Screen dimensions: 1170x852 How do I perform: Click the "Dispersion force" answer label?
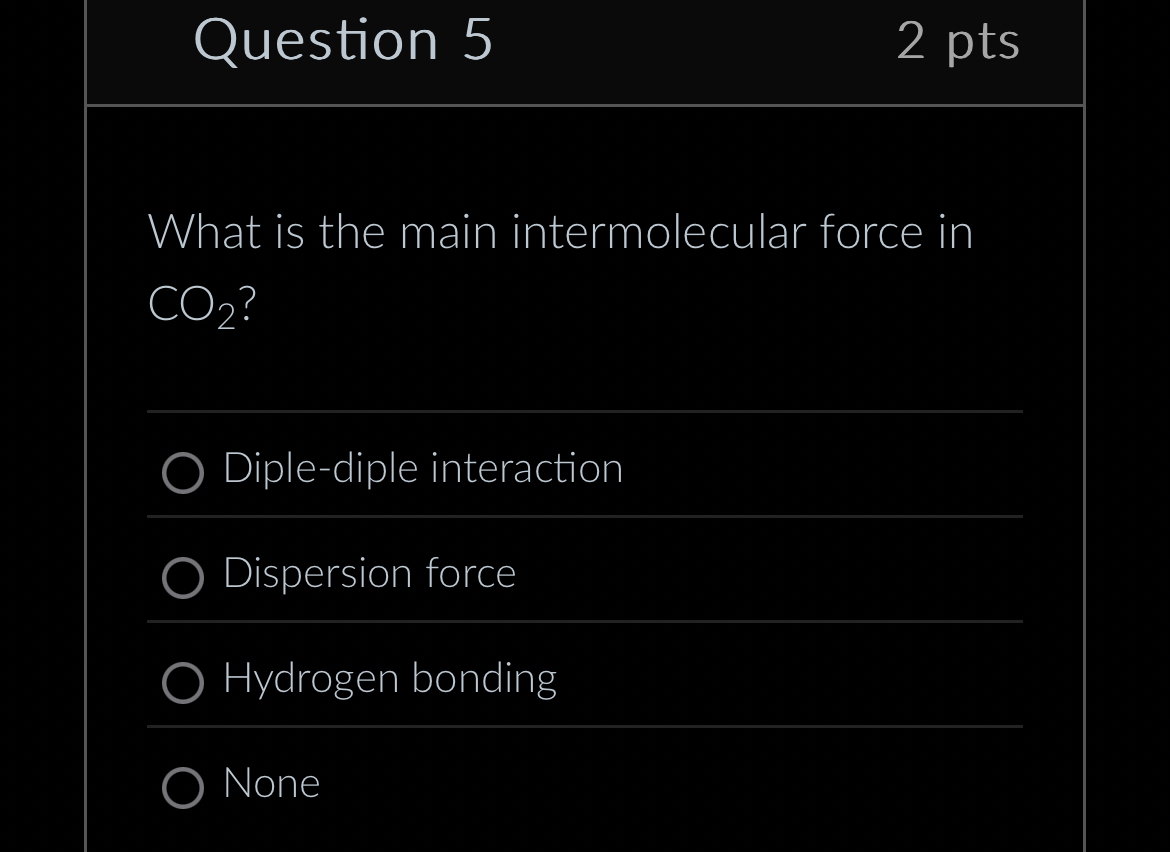(x=370, y=573)
